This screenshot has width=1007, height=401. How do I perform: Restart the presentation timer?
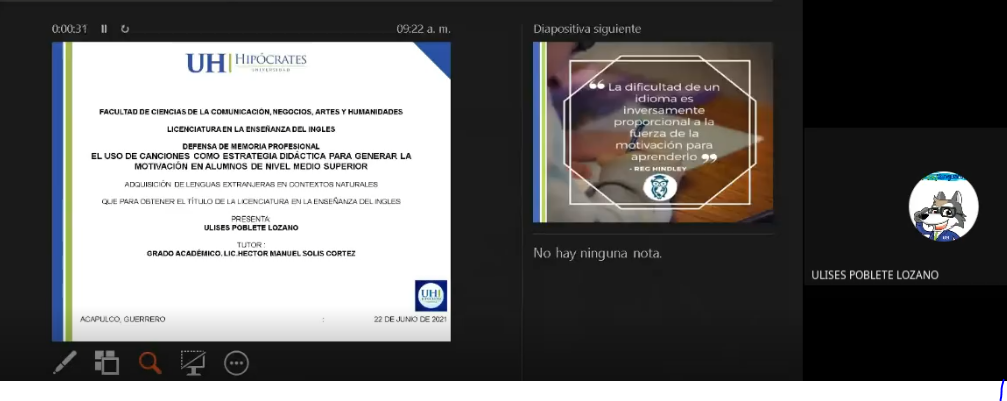(125, 29)
